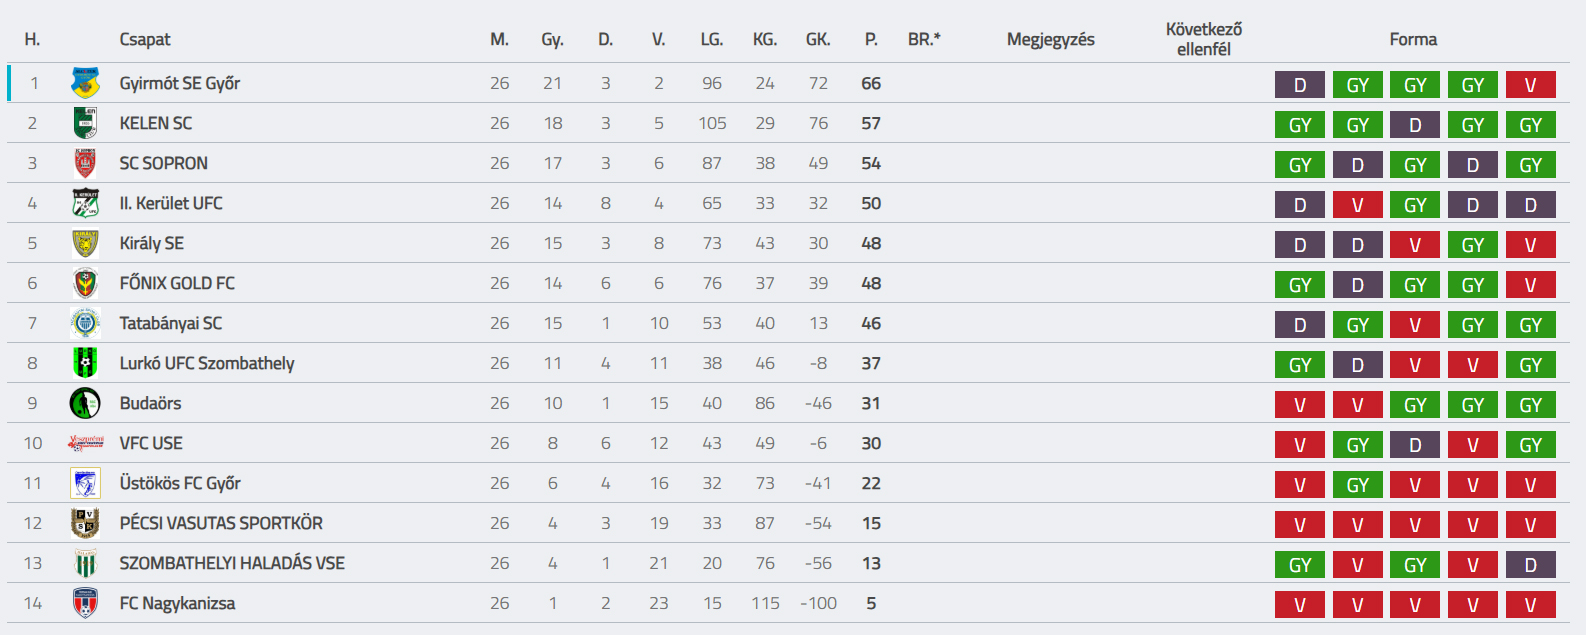Click the II. Kerület UFC badge
This screenshot has height=635, width=1586.
85,203
